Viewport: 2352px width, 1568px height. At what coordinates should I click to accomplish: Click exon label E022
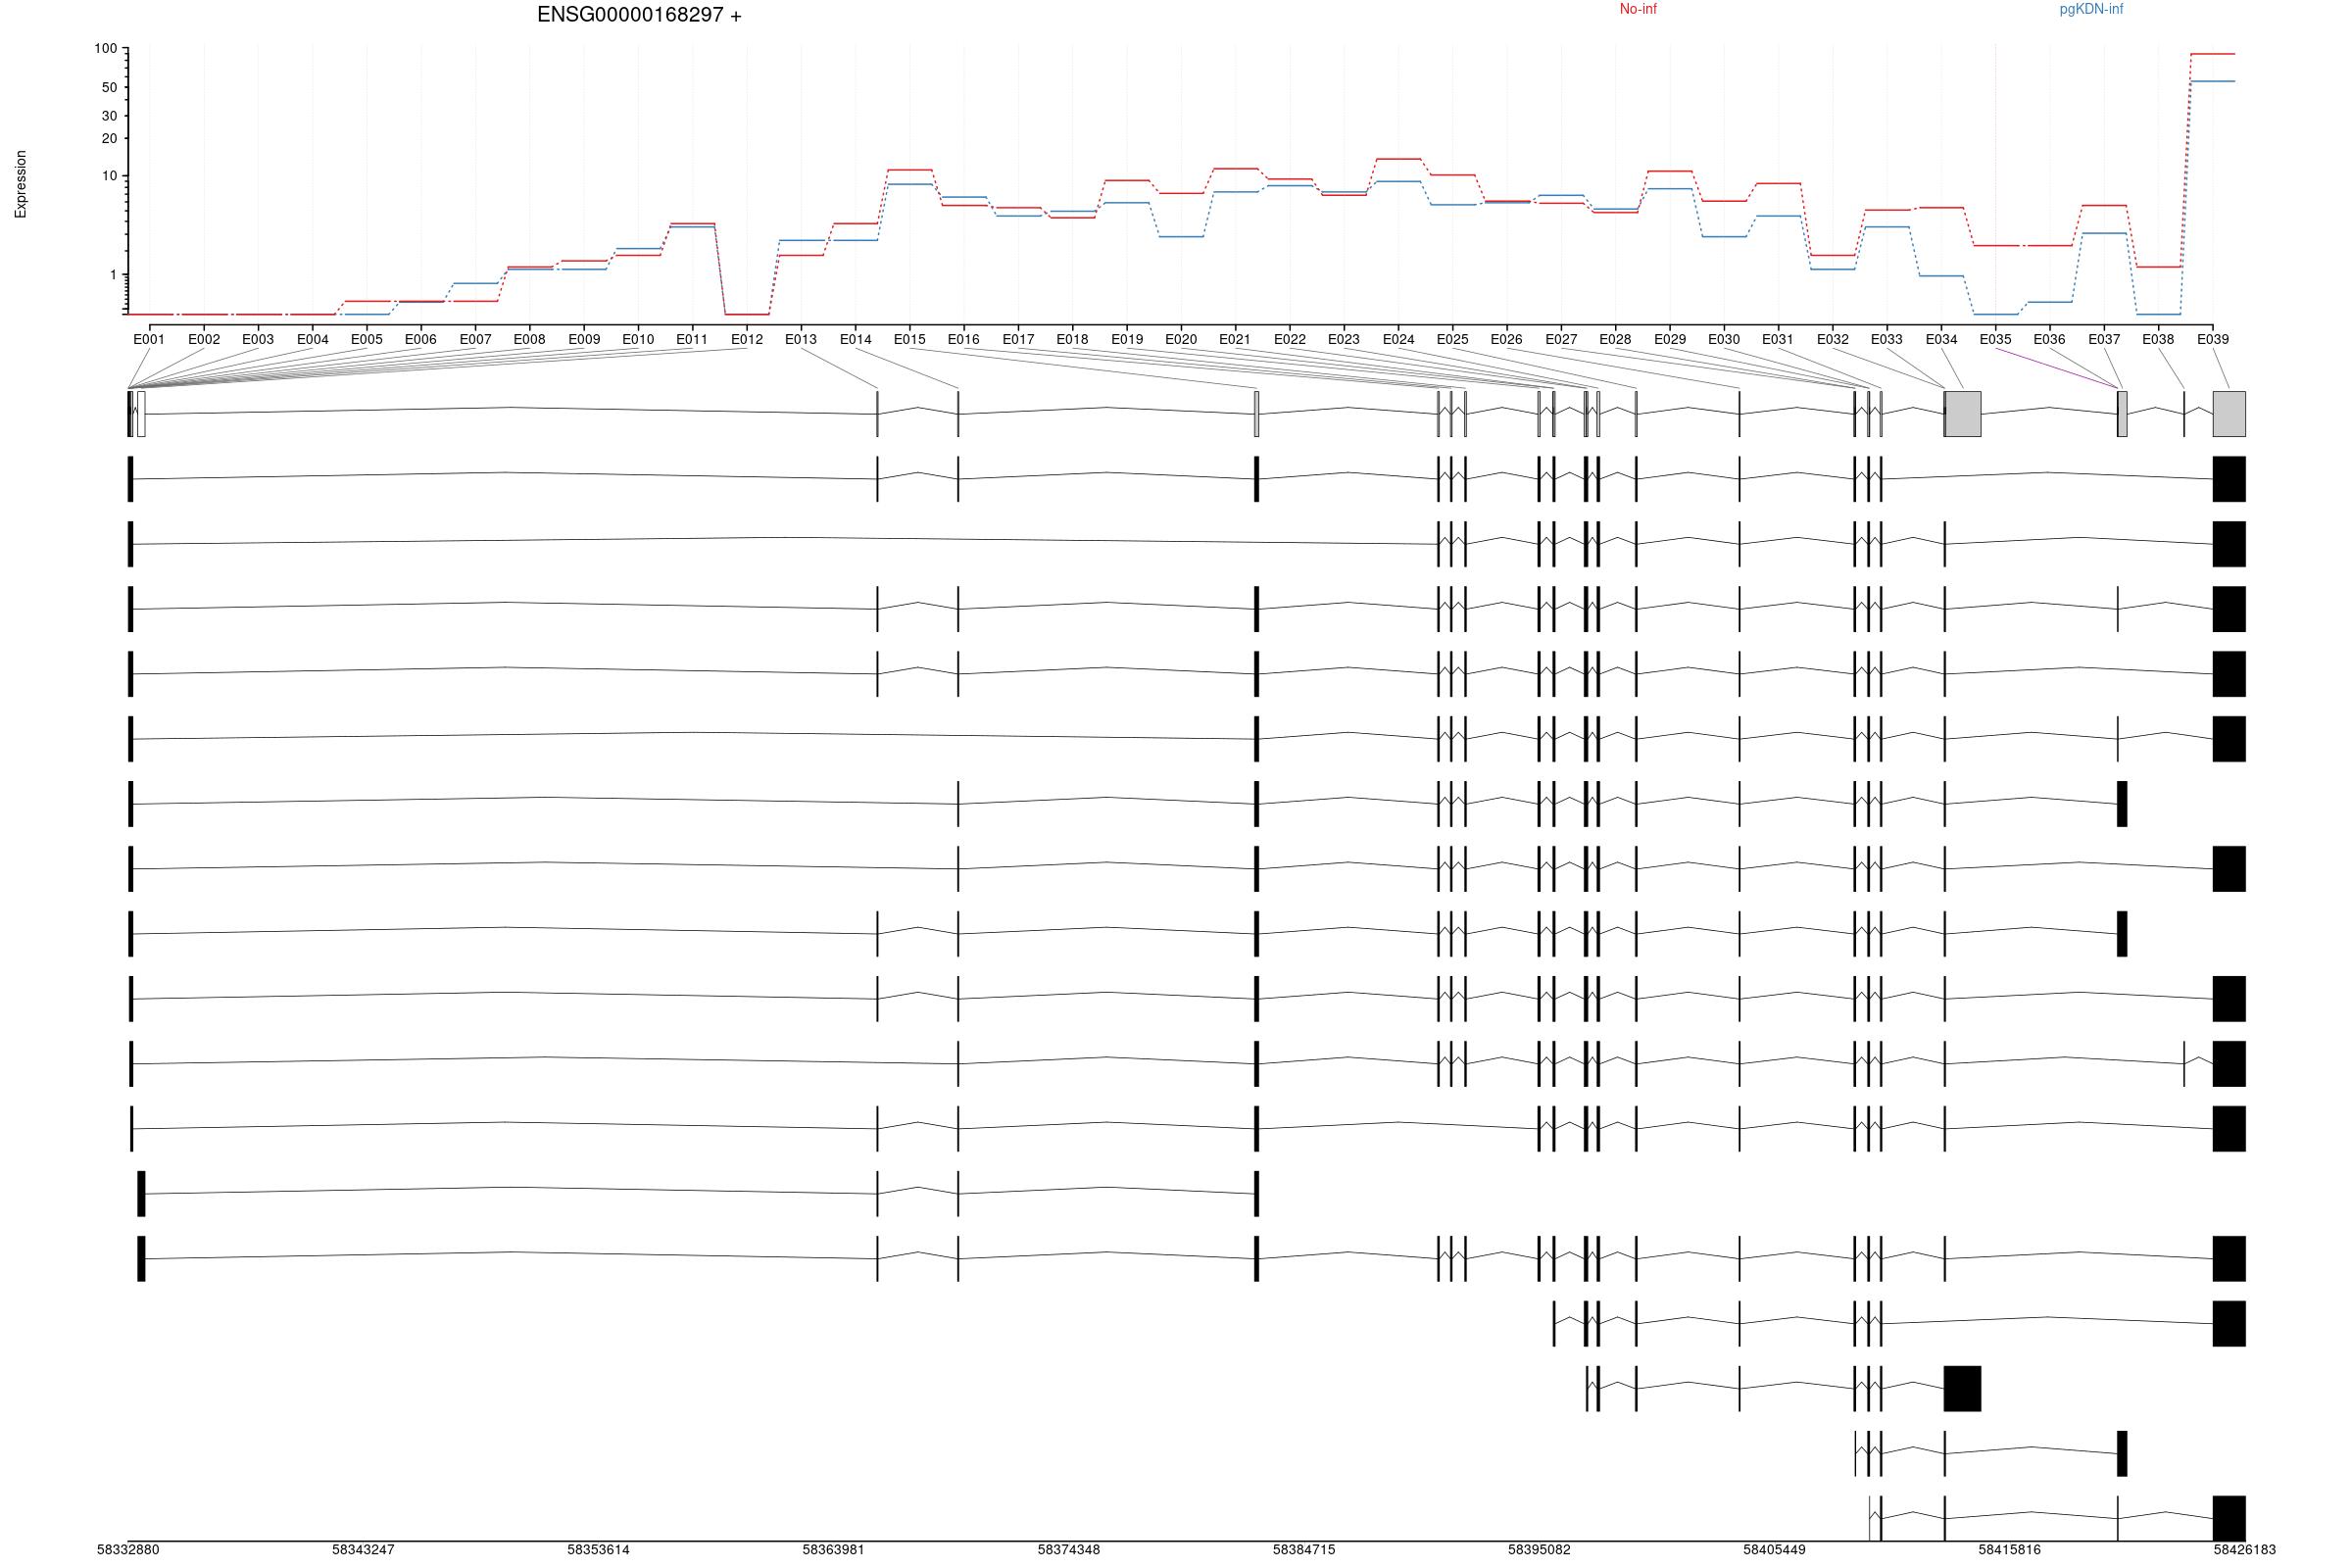1290,339
